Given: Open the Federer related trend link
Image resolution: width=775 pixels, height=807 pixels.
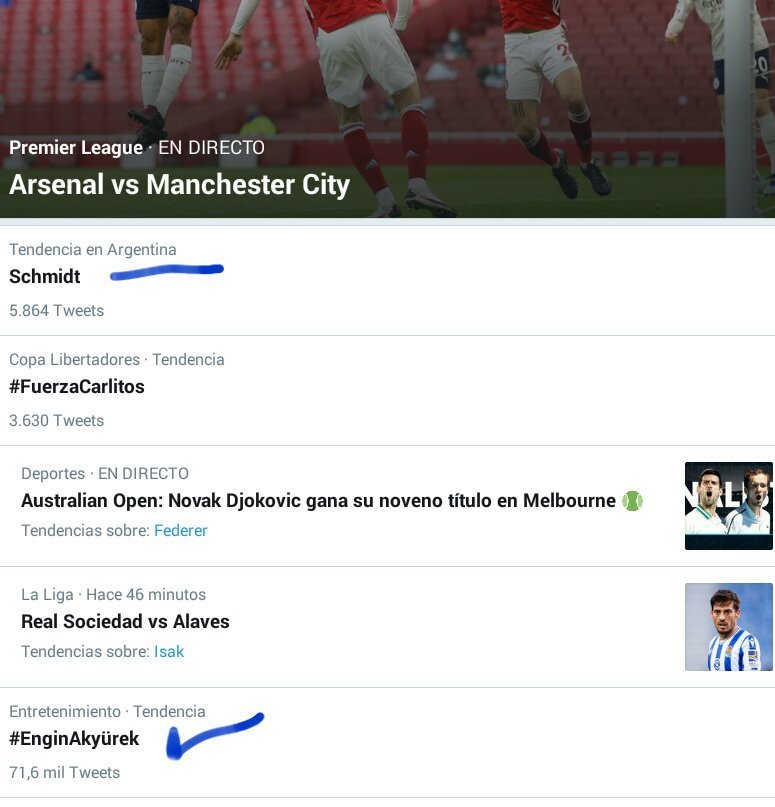Looking at the screenshot, I should (181, 530).
